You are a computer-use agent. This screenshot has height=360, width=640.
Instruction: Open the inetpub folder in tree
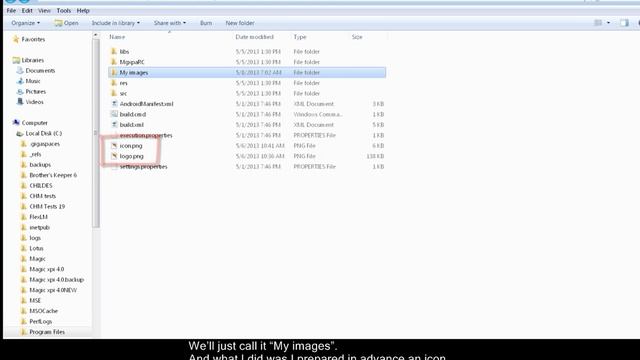(39, 227)
